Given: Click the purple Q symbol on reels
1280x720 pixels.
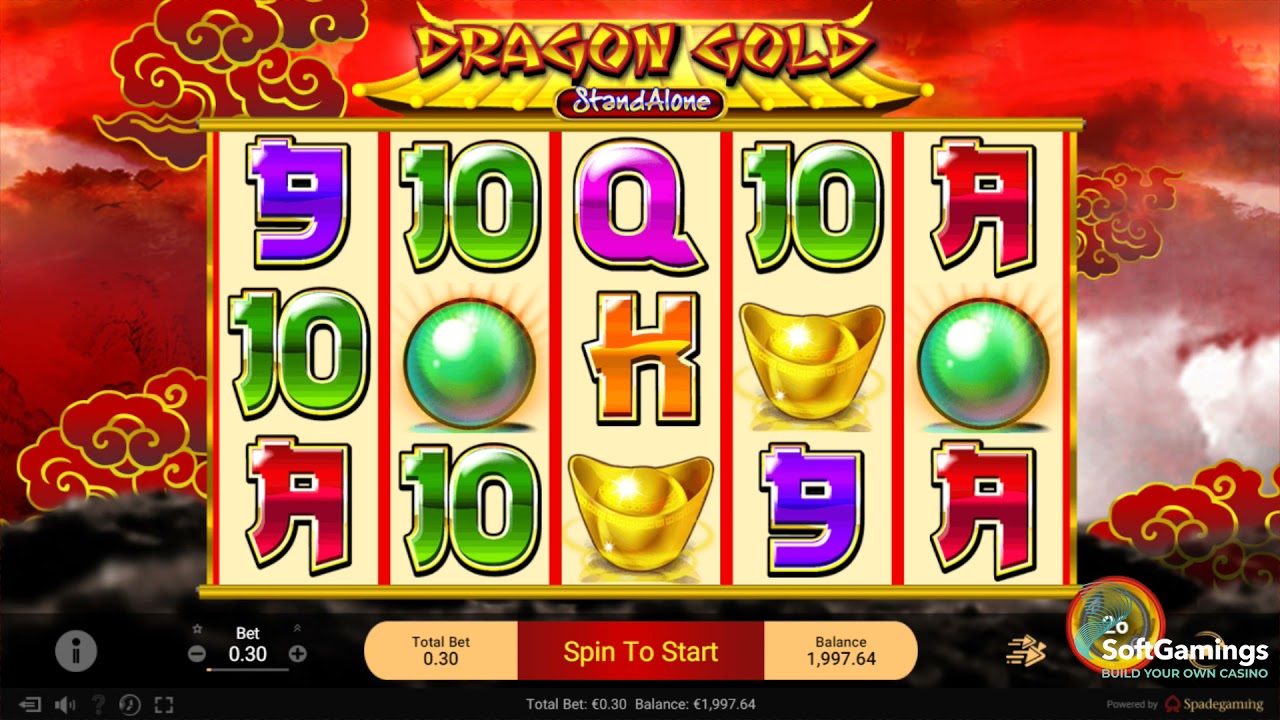Looking at the screenshot, I should click(x=640, y=205).
